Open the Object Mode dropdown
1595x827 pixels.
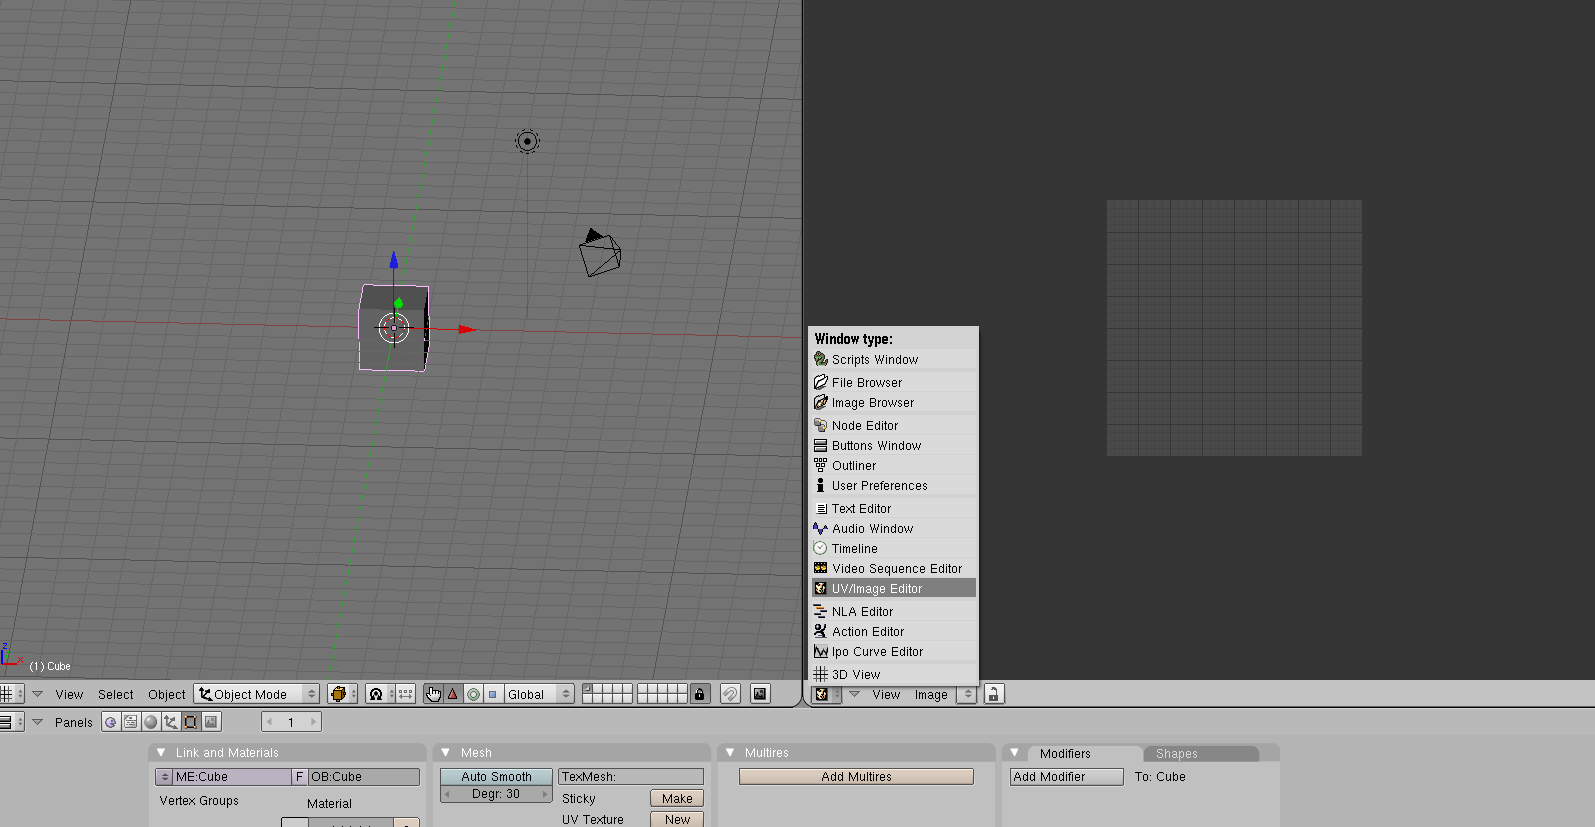pyautogui.click(x=257, y=694)
